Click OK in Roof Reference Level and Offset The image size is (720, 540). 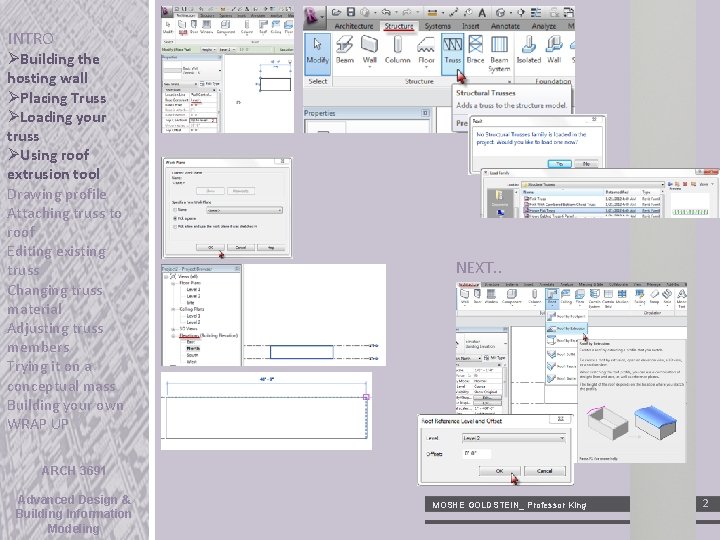point(500,471)
